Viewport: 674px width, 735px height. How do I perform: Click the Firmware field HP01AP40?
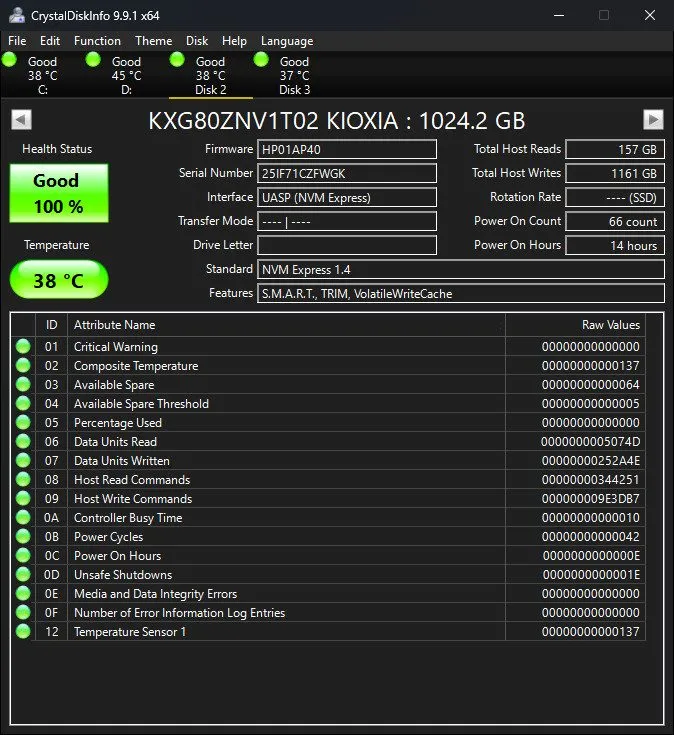pos(347,150)
